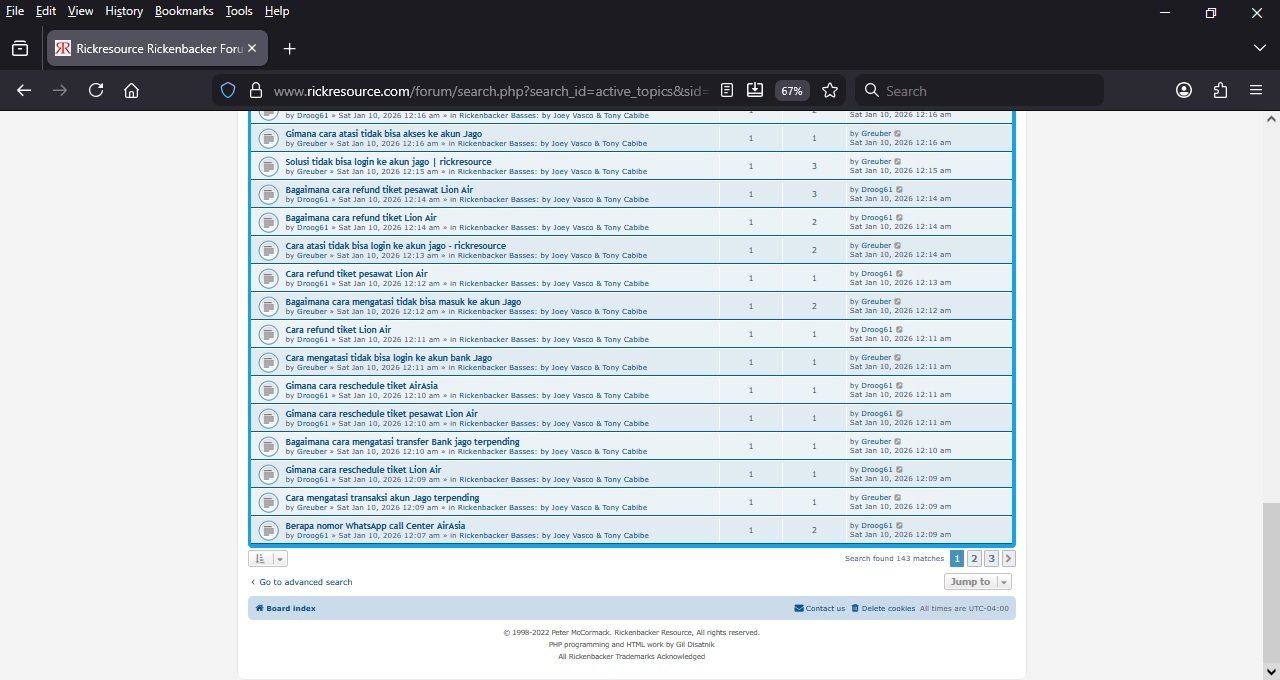Viewport: 1280px width, 680px height.
Task: Open the Tools menu
Action: pos(239,11)
